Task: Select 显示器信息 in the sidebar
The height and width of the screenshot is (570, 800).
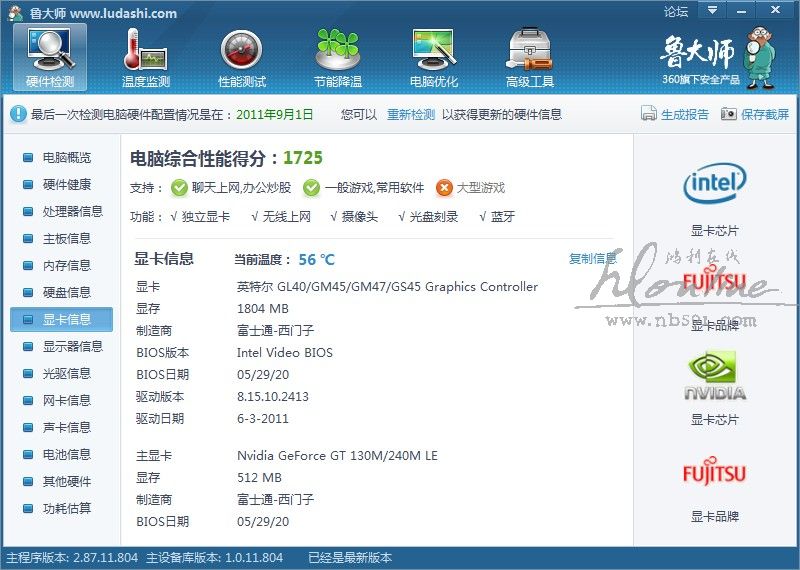Action: (73, 346)
